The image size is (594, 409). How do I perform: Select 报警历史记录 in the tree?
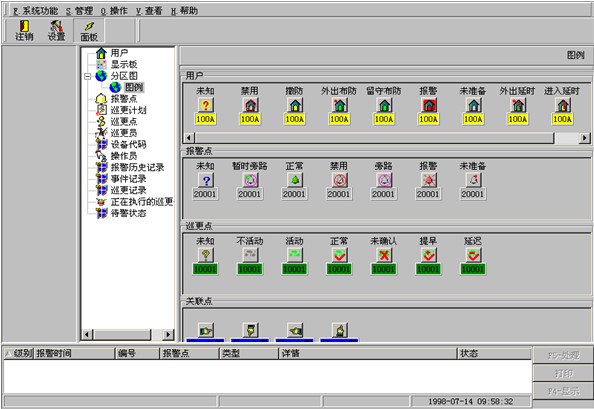pos(137,167)
